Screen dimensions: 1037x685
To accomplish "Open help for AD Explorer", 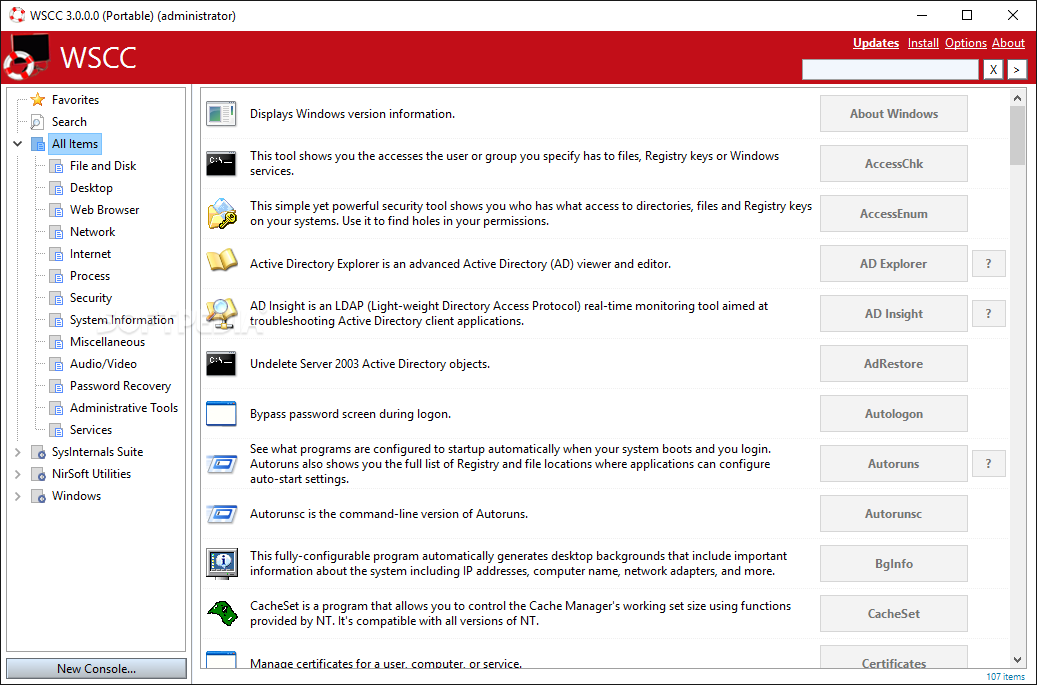I will pyautogui.click(x=989, y=264).
